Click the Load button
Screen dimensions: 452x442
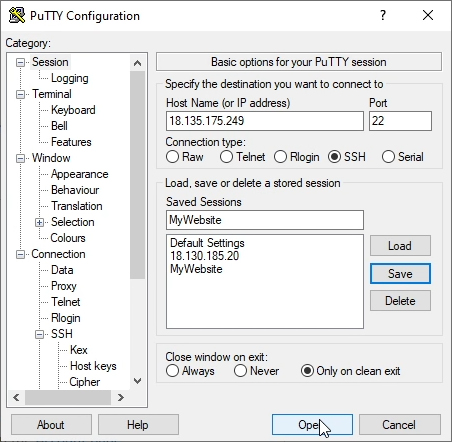400,246
